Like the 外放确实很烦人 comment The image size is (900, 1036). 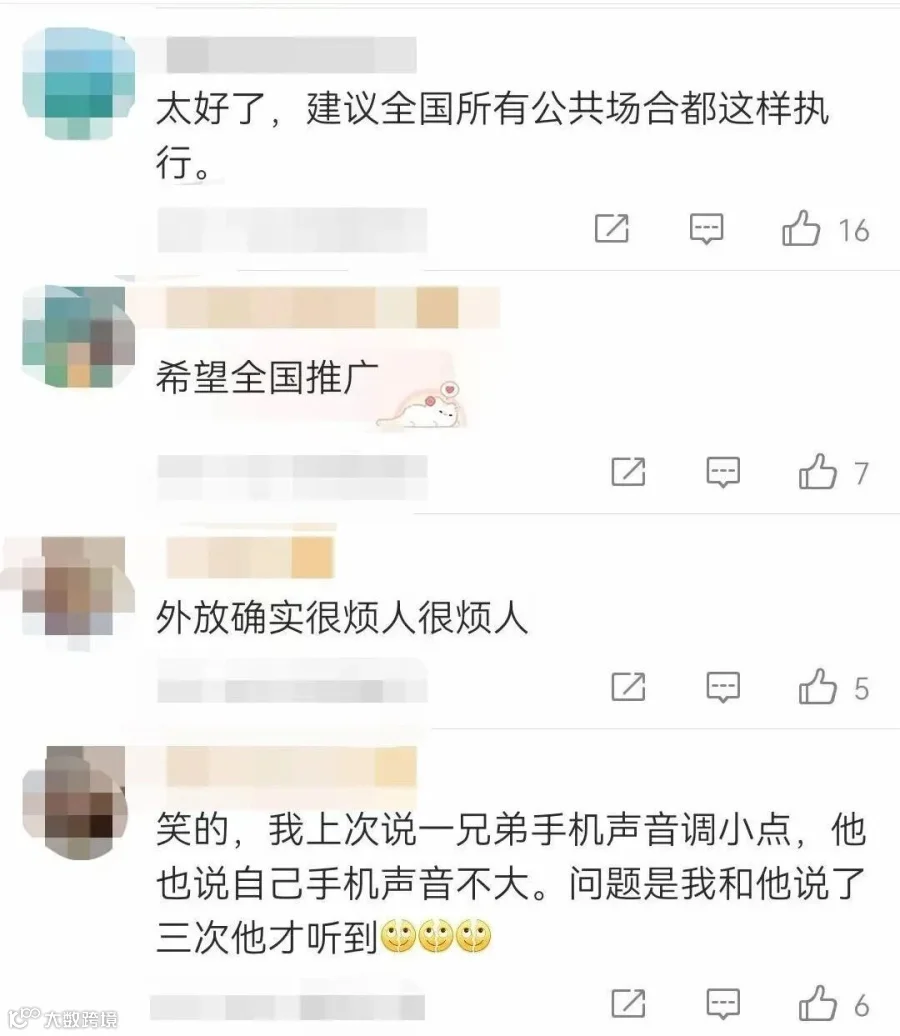pyautogui.click(x=817, y=687)
